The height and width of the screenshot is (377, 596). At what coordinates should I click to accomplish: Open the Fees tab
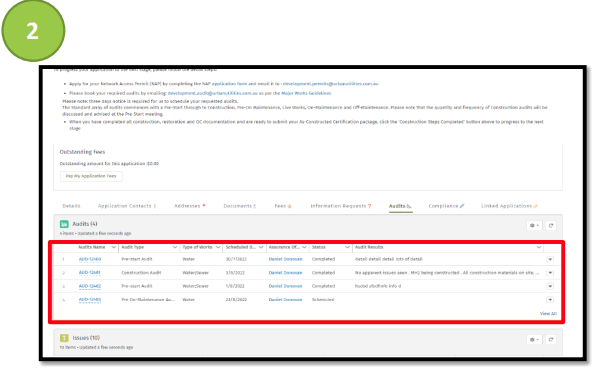click(283, 206)
